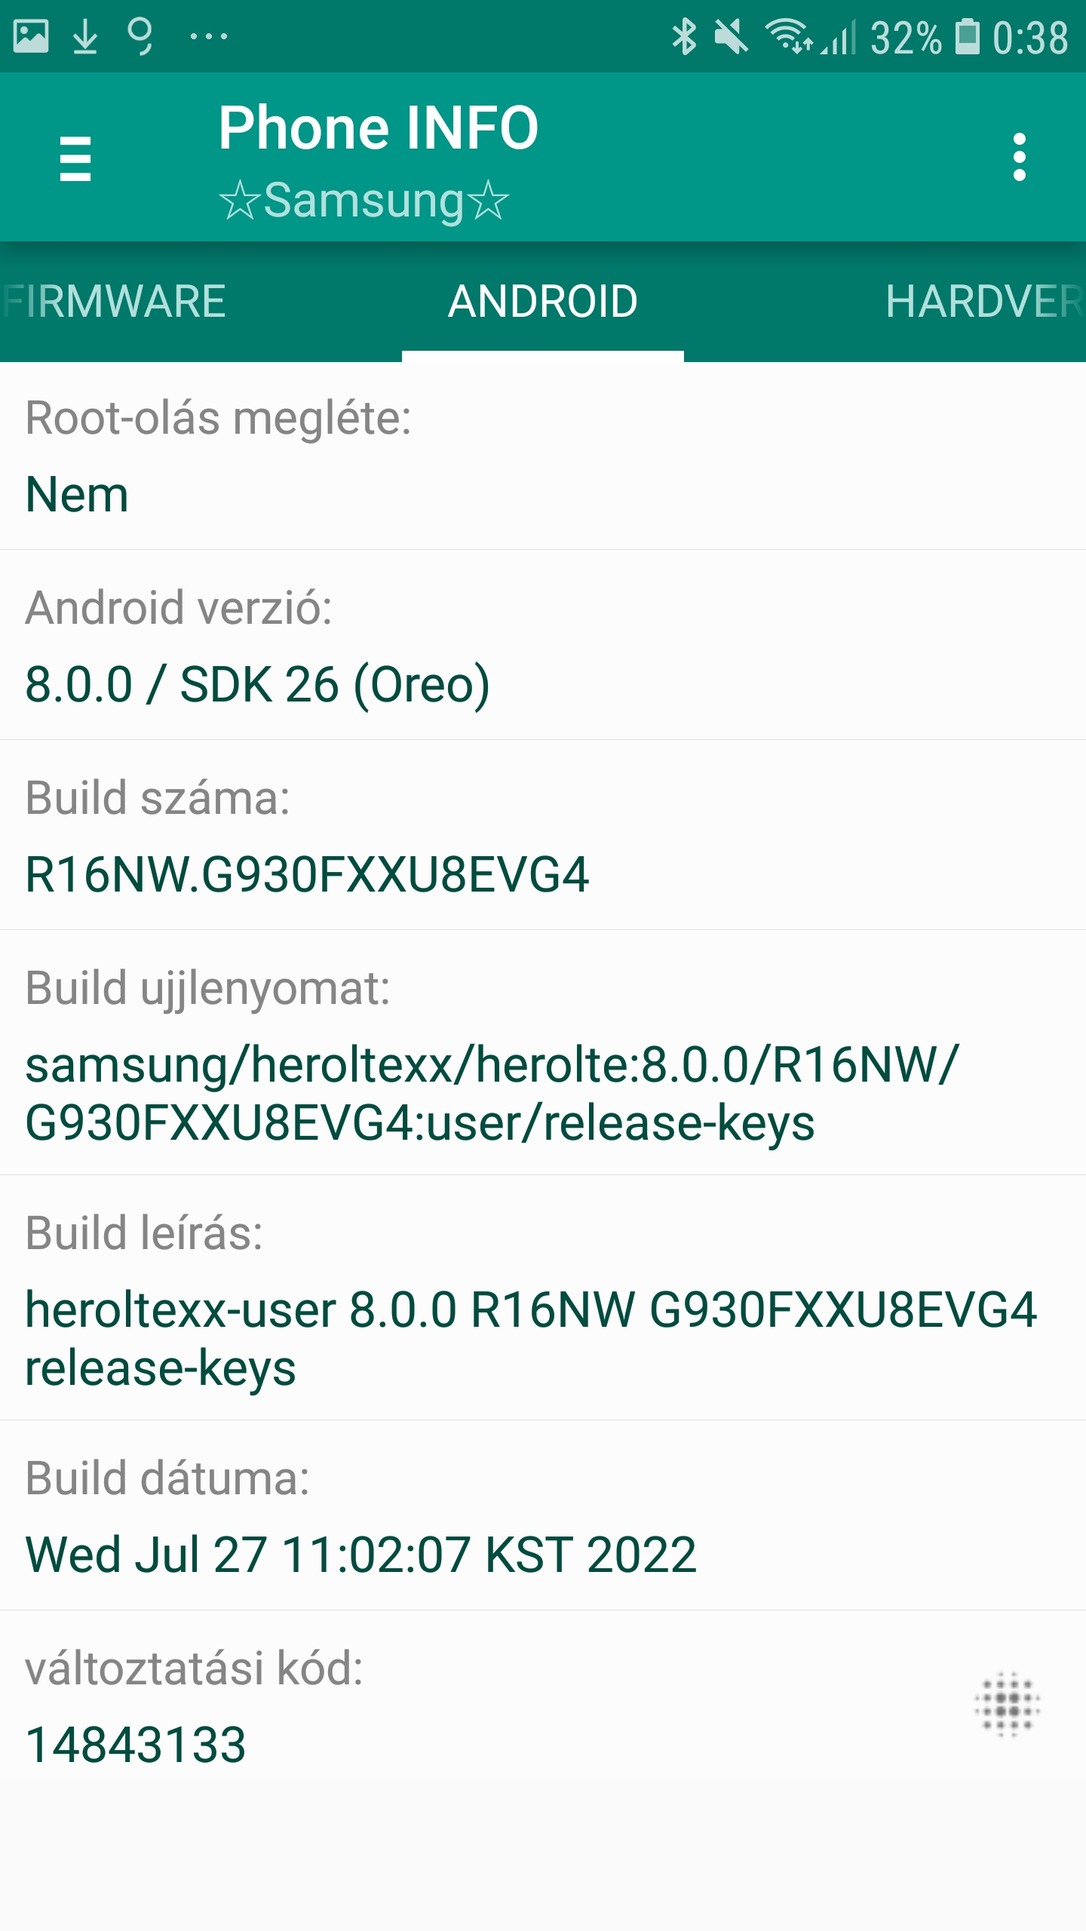Tap the muted sound status icon

[731, 37]
